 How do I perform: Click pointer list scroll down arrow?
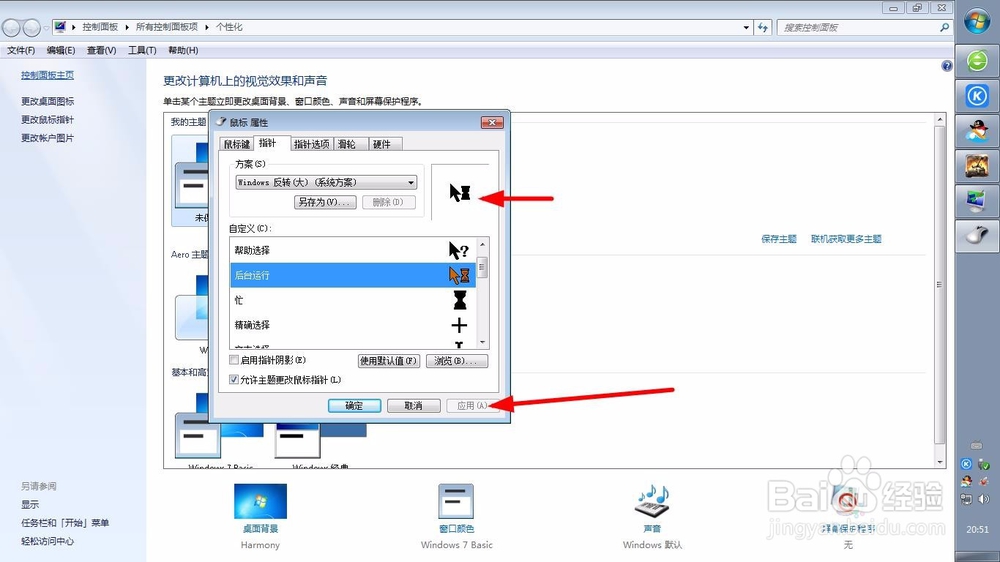coord(483,343)
